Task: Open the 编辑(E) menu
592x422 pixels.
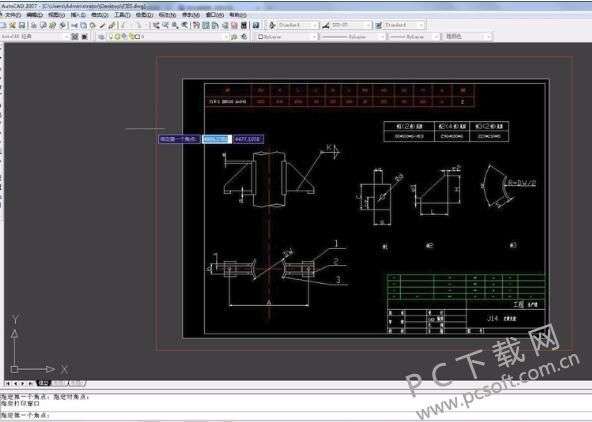Action: click(x=34, y=15)
